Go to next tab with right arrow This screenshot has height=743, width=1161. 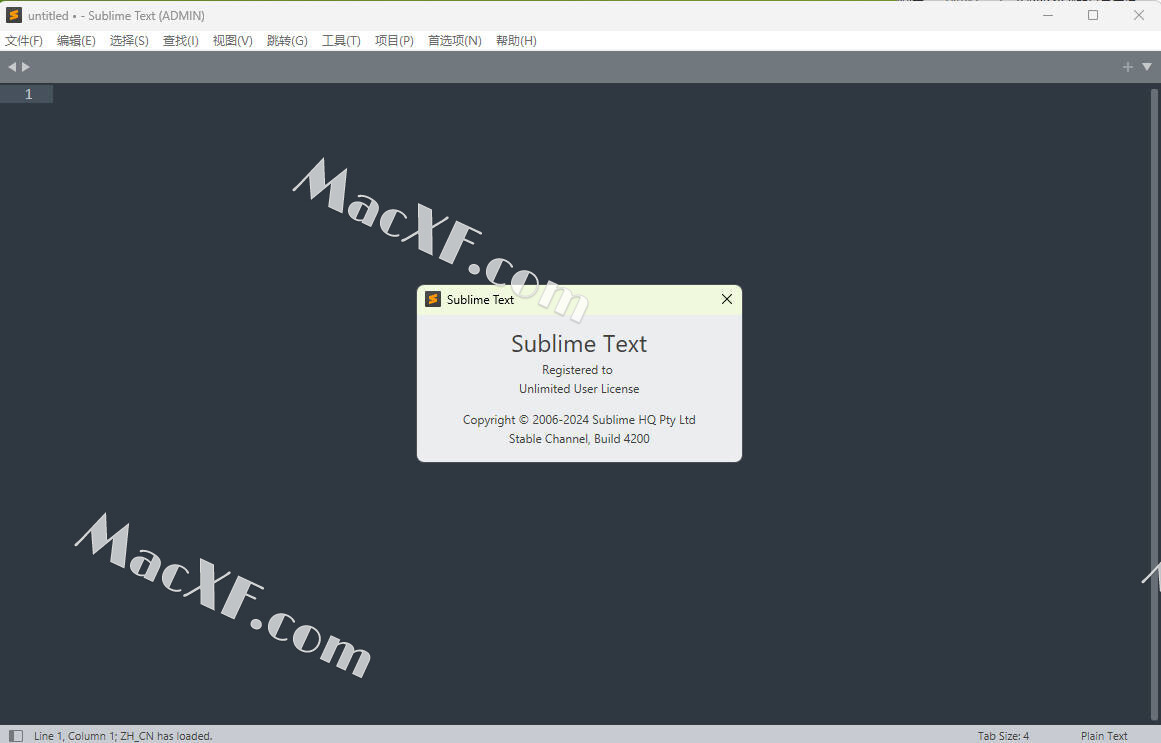pos(26,67)
